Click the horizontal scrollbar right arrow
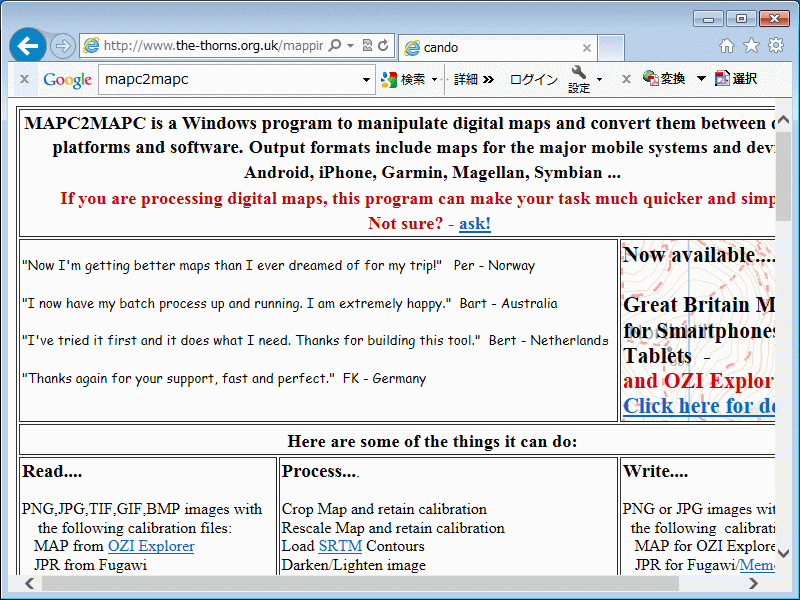800x600 pixels. (753, 583)
